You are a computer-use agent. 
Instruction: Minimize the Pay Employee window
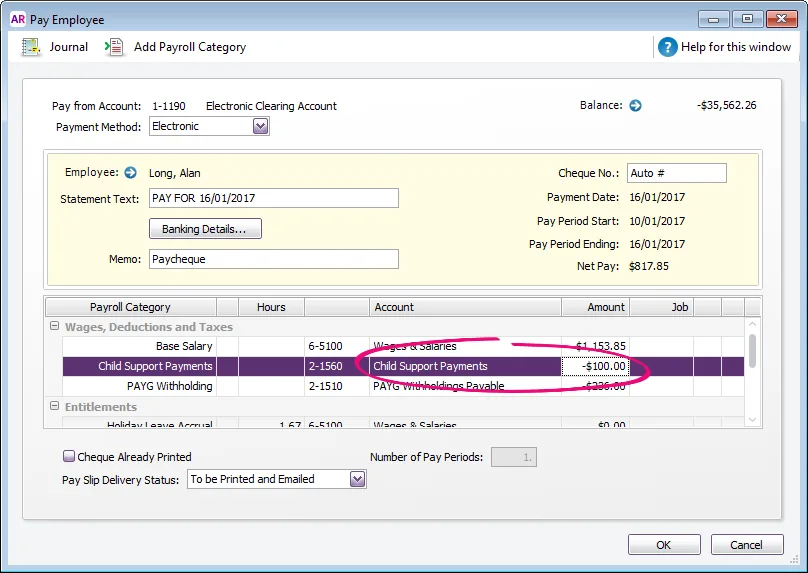pos(713,19)
